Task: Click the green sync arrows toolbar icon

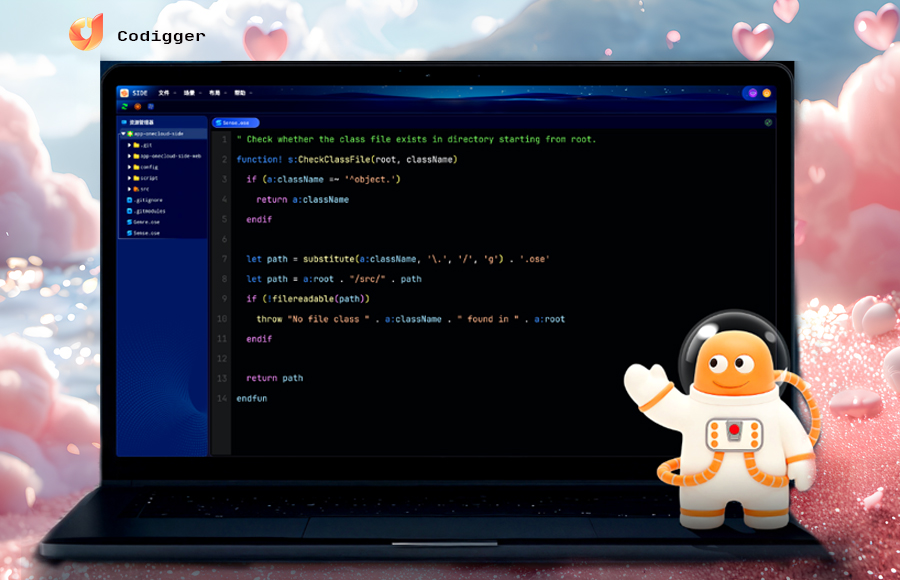Action: [x=125, y=106]
